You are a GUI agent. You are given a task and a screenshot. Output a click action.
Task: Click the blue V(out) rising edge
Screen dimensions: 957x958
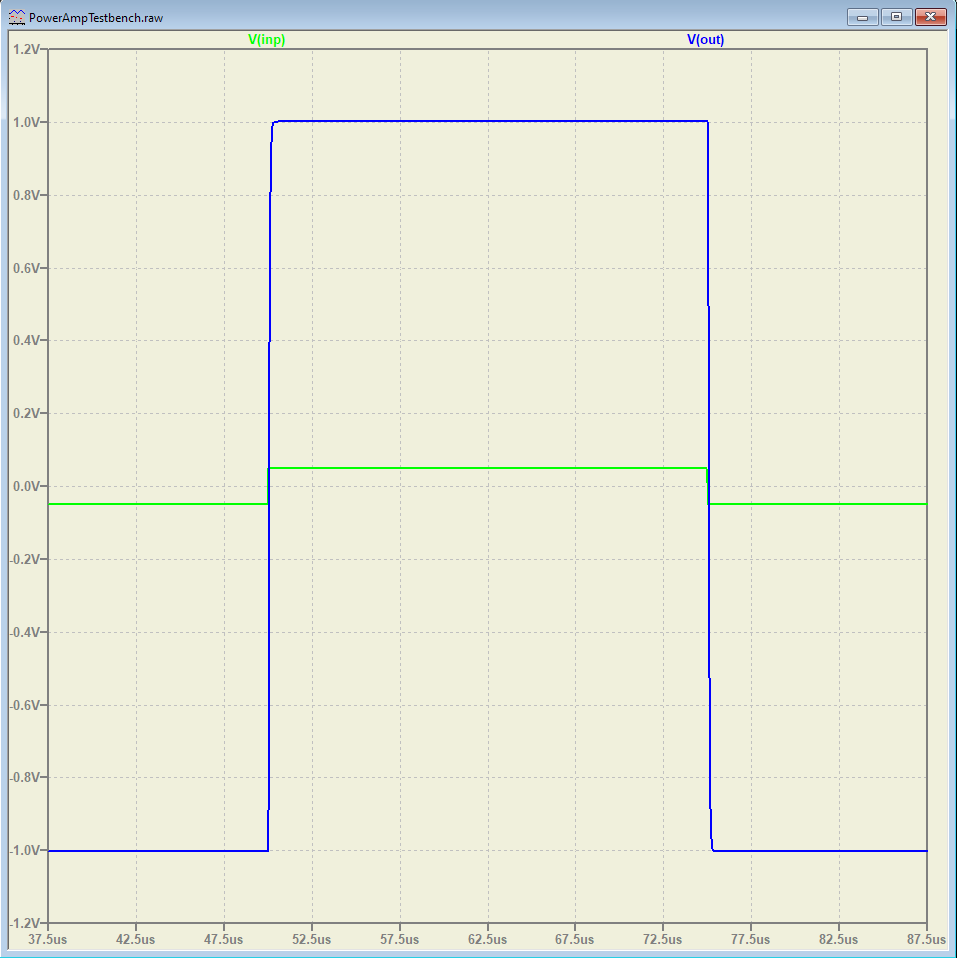[x=270, y=486]
